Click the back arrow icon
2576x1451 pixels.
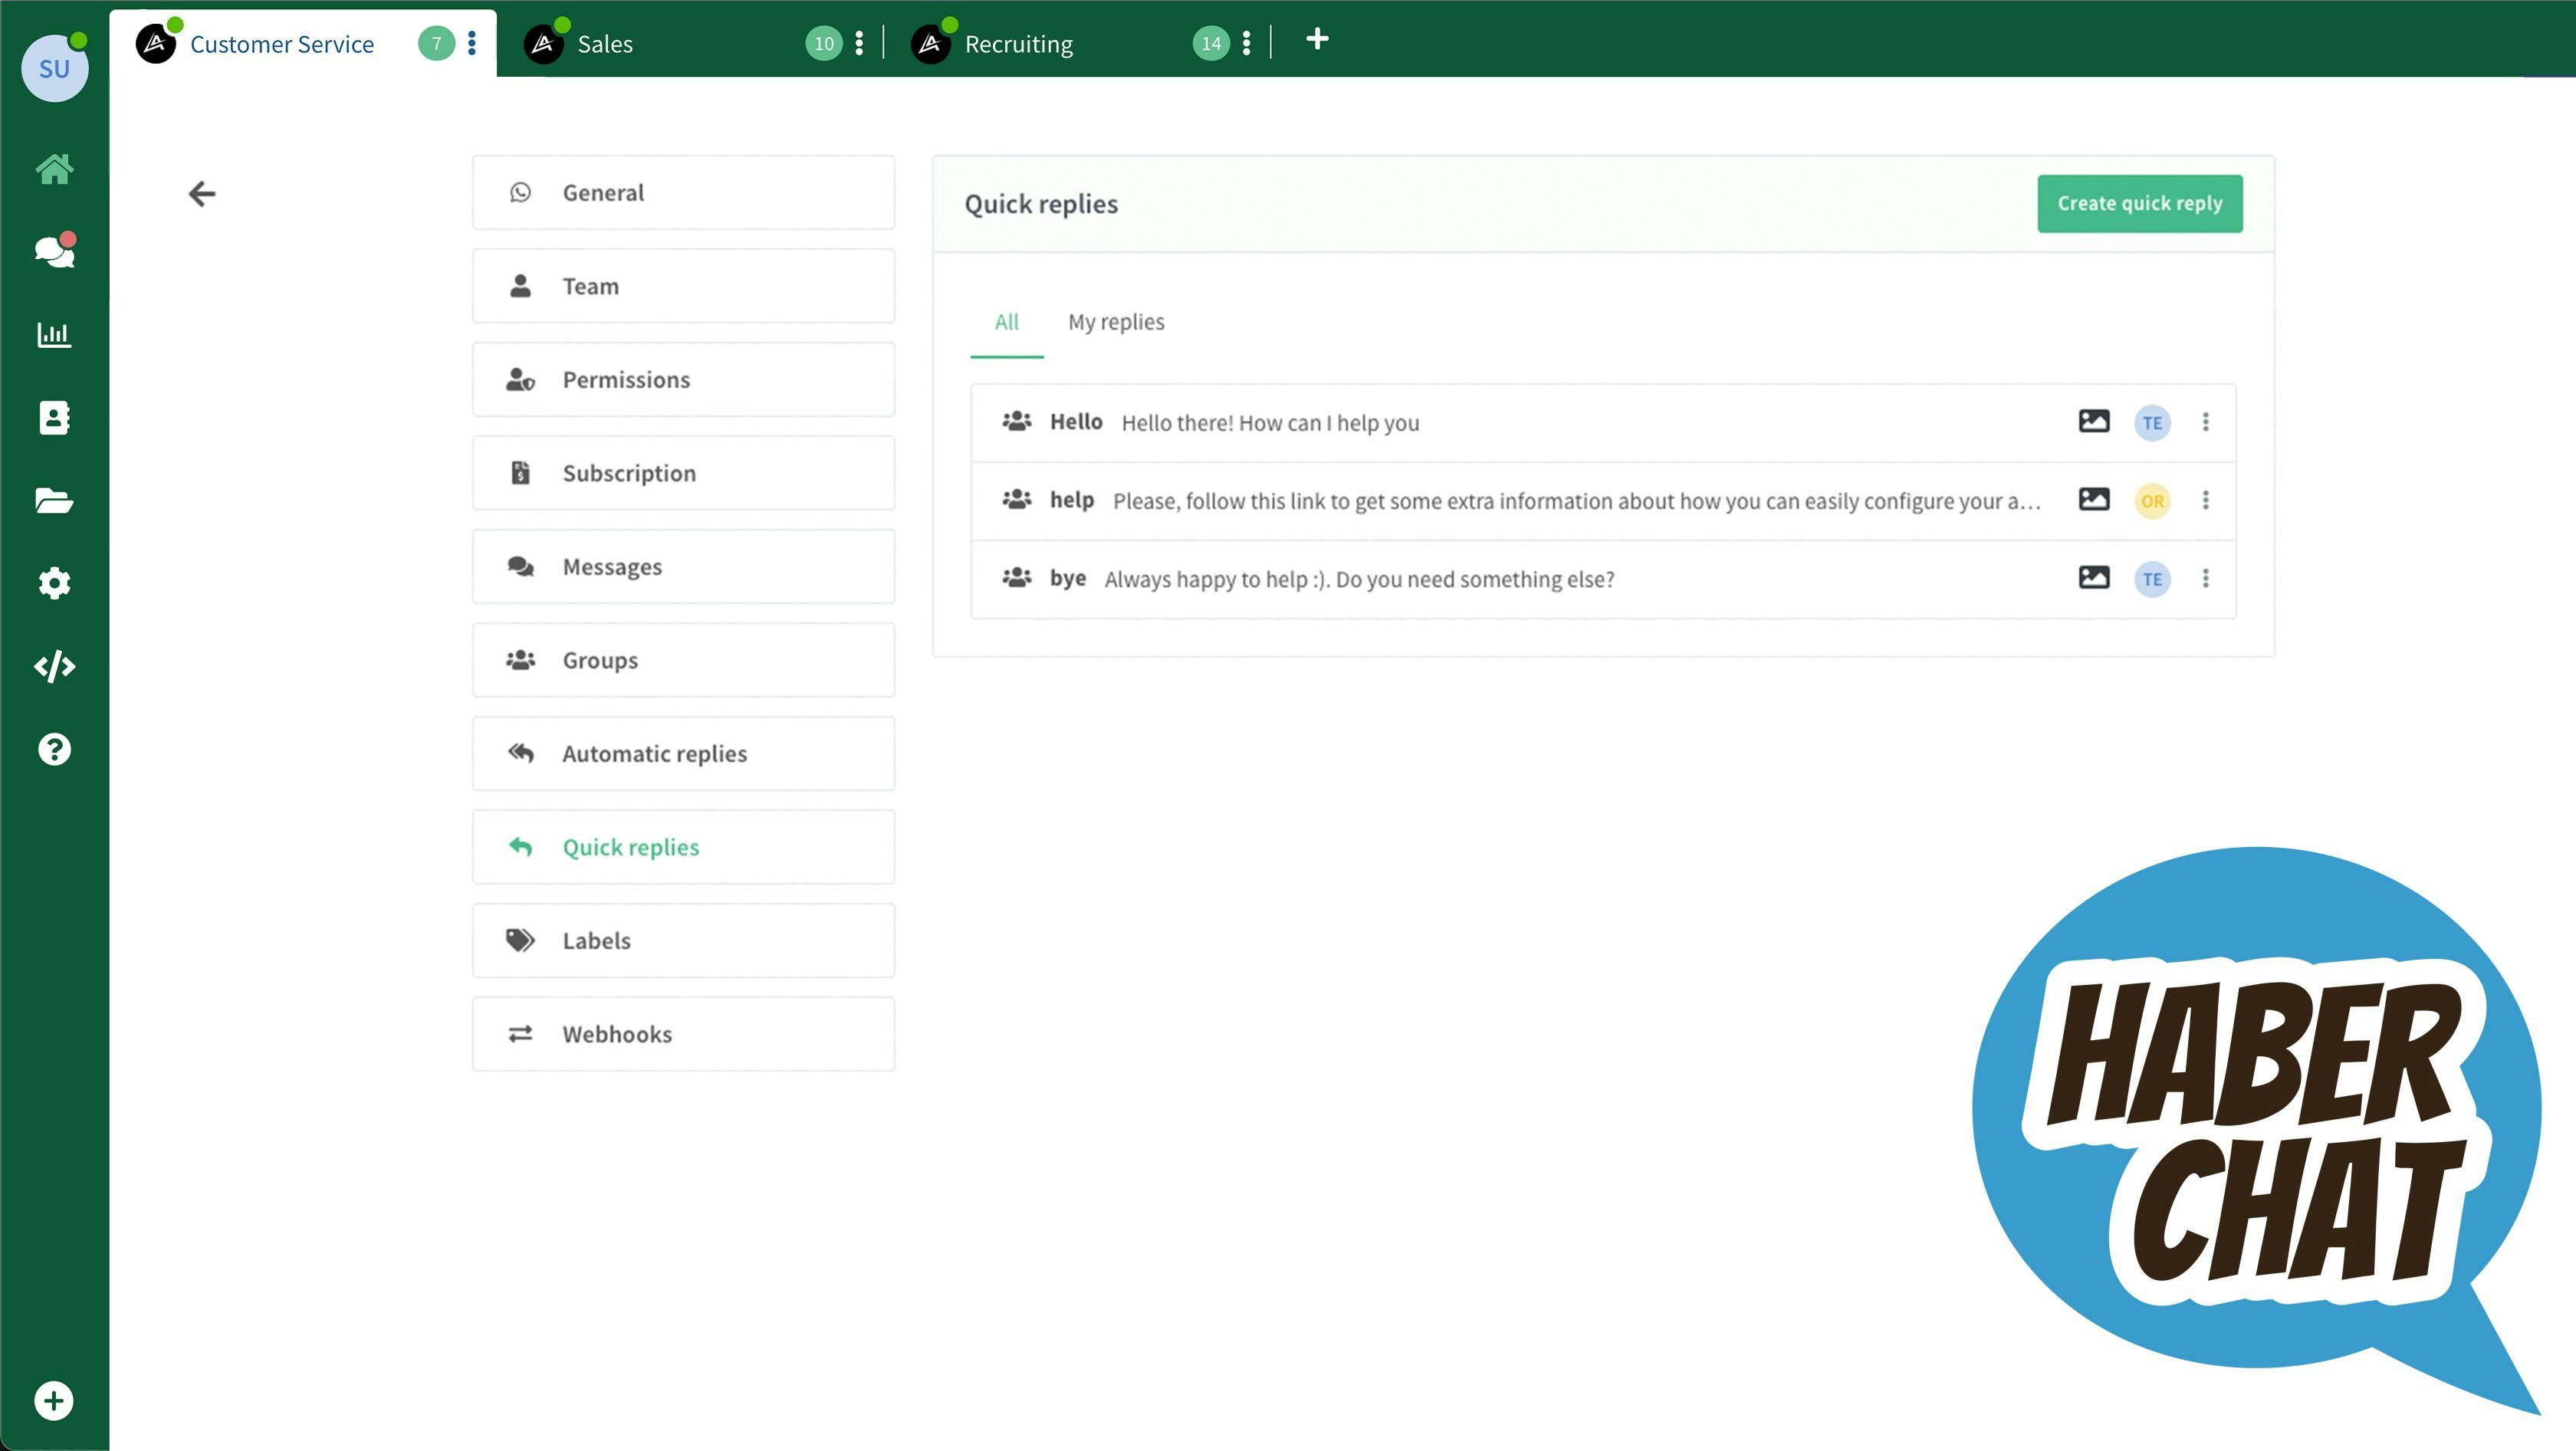point(202,193)
